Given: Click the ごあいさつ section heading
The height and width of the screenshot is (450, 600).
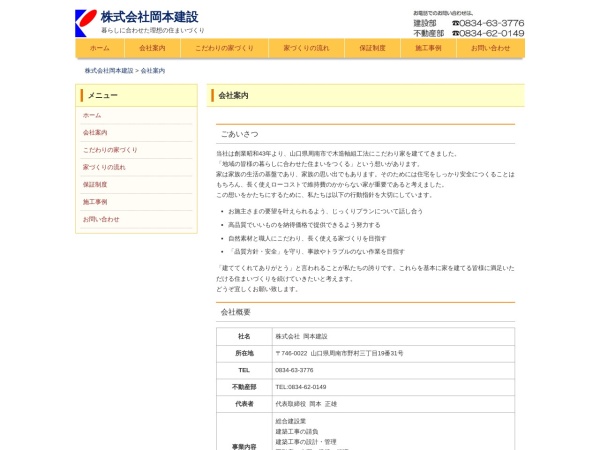Looking at the screenshot, I should pos(240,134).
